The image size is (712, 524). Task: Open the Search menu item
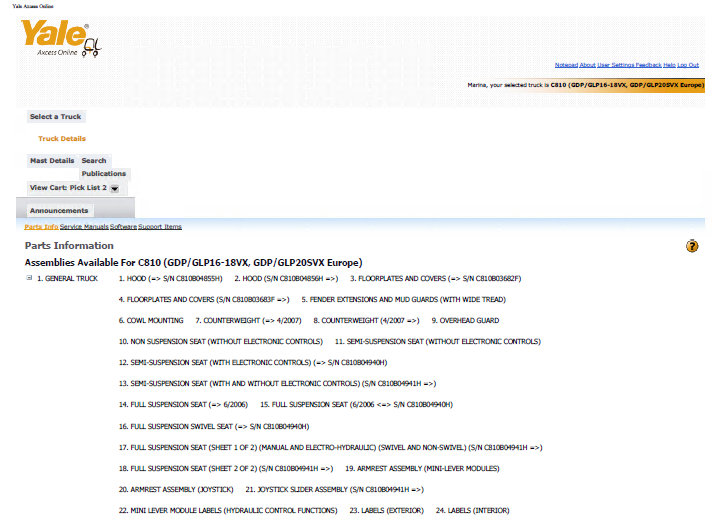click(94, 161)
